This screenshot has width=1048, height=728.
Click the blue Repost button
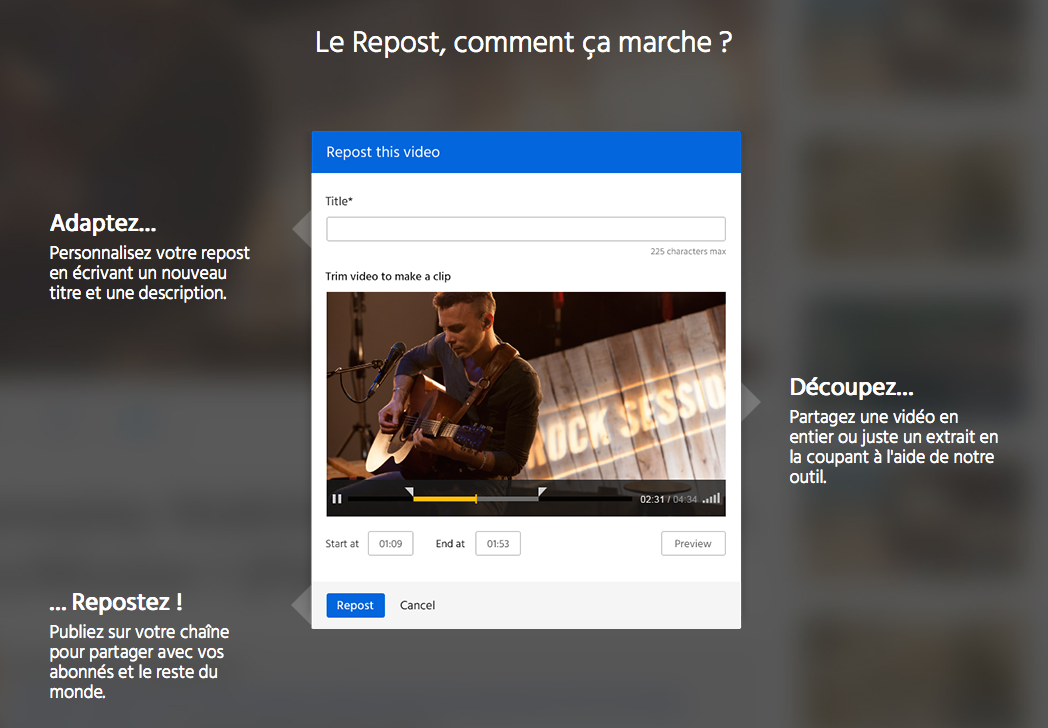coord(356,605)
